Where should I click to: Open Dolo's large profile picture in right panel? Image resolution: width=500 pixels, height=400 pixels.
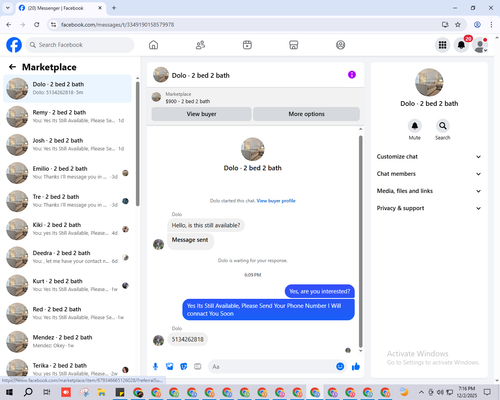click(429, 82)
